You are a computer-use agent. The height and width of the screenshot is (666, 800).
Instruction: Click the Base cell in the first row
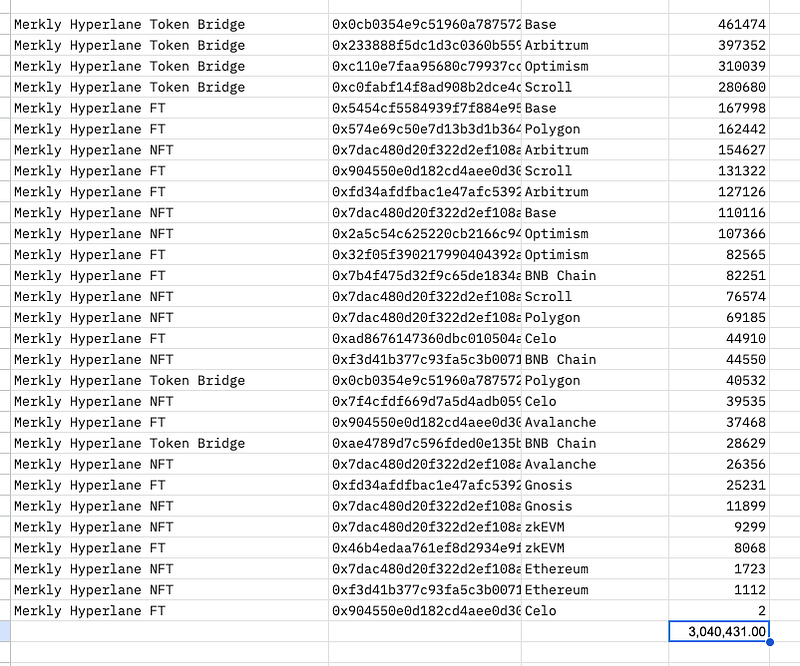595,24
